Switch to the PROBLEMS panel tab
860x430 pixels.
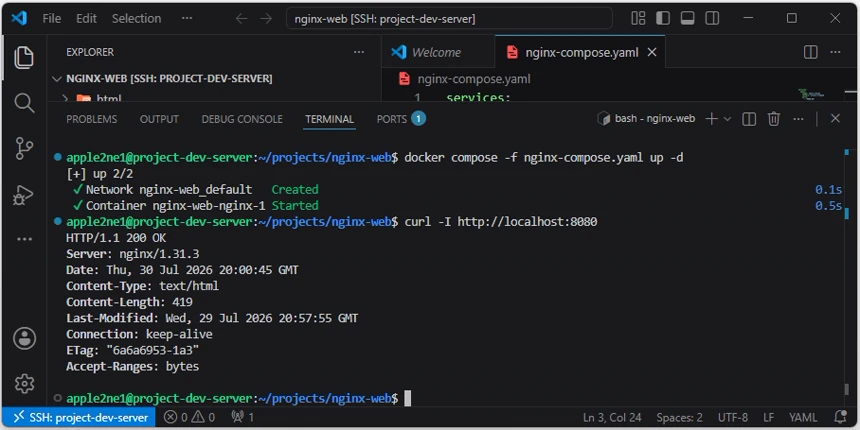[92, 119]
